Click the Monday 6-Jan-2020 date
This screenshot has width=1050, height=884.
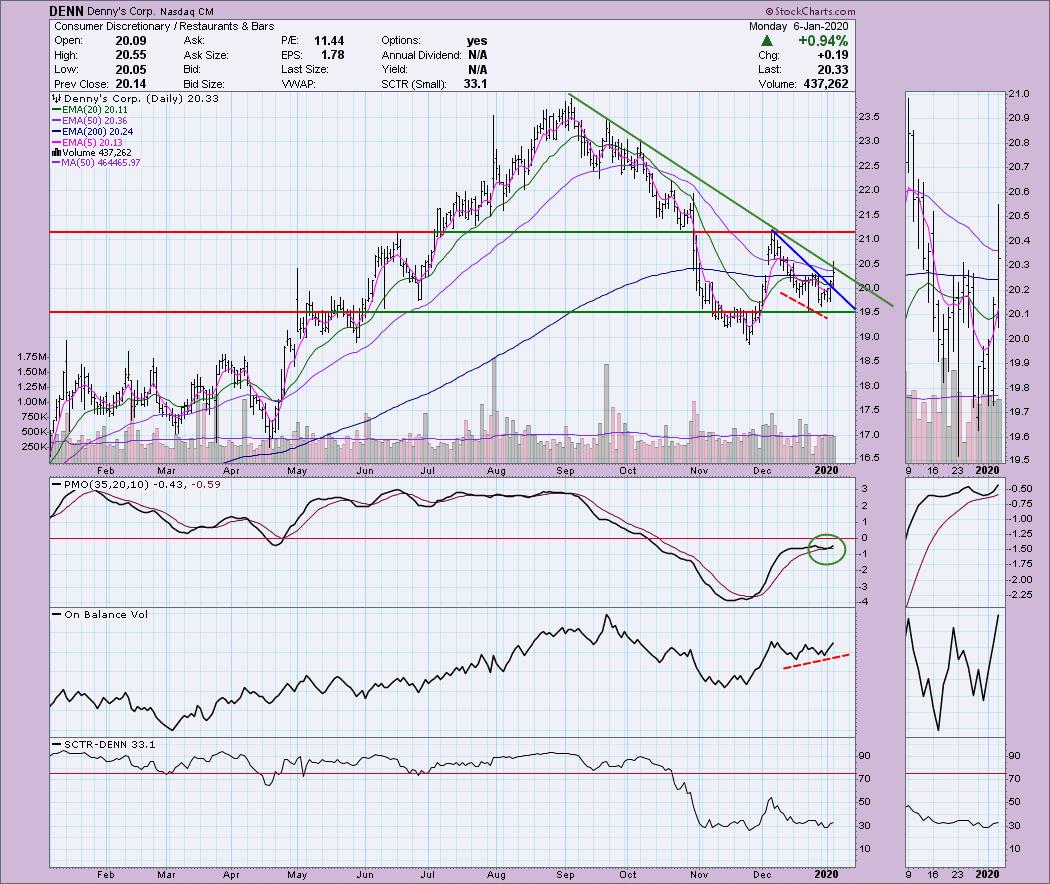[798, 26]
